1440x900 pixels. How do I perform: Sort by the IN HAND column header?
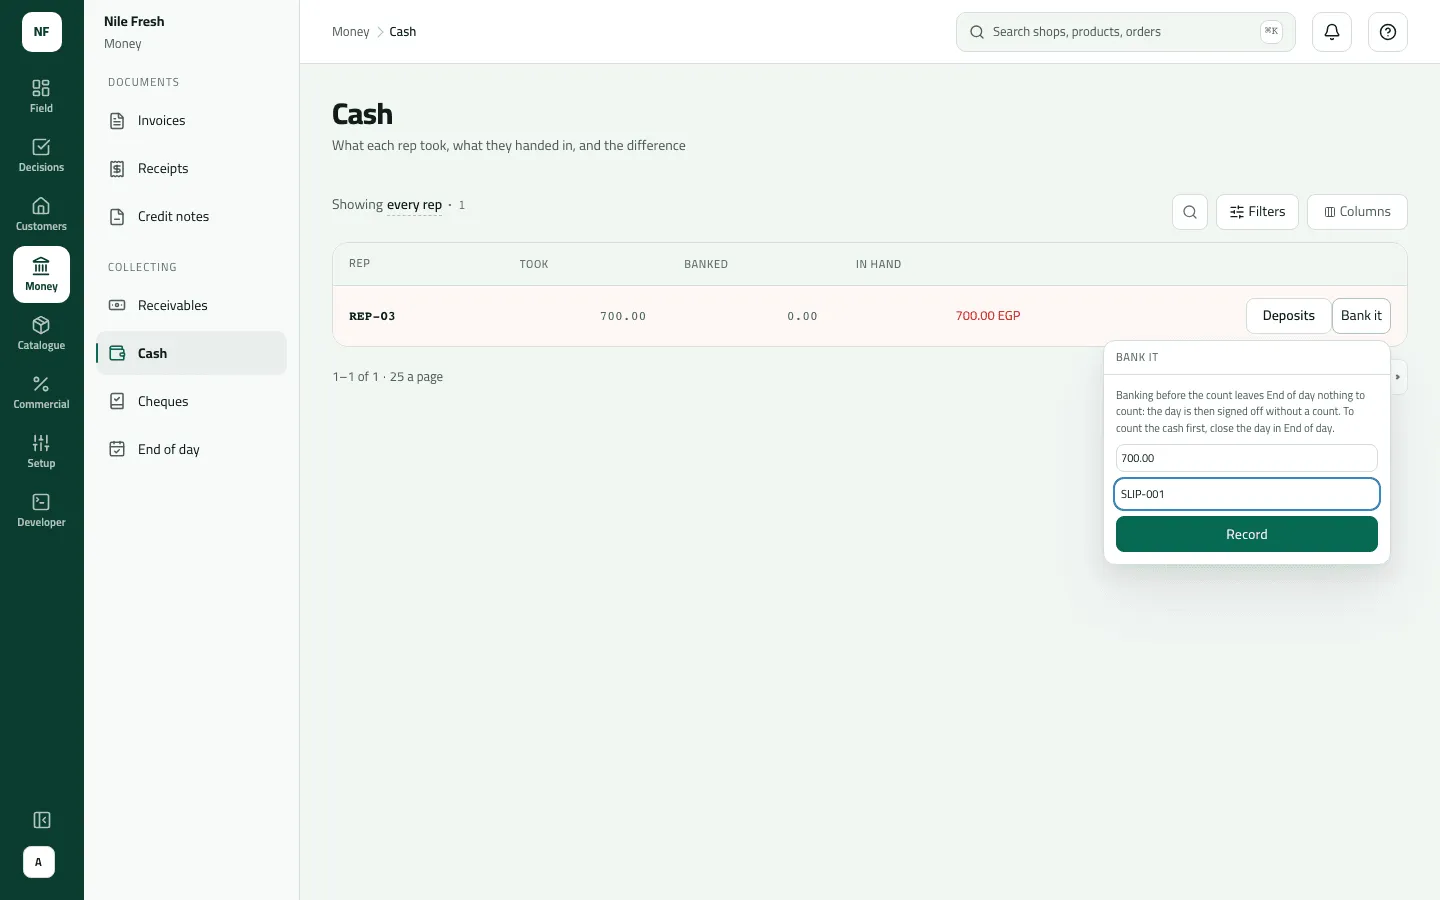pyautogui.click(x=878, y=265)
